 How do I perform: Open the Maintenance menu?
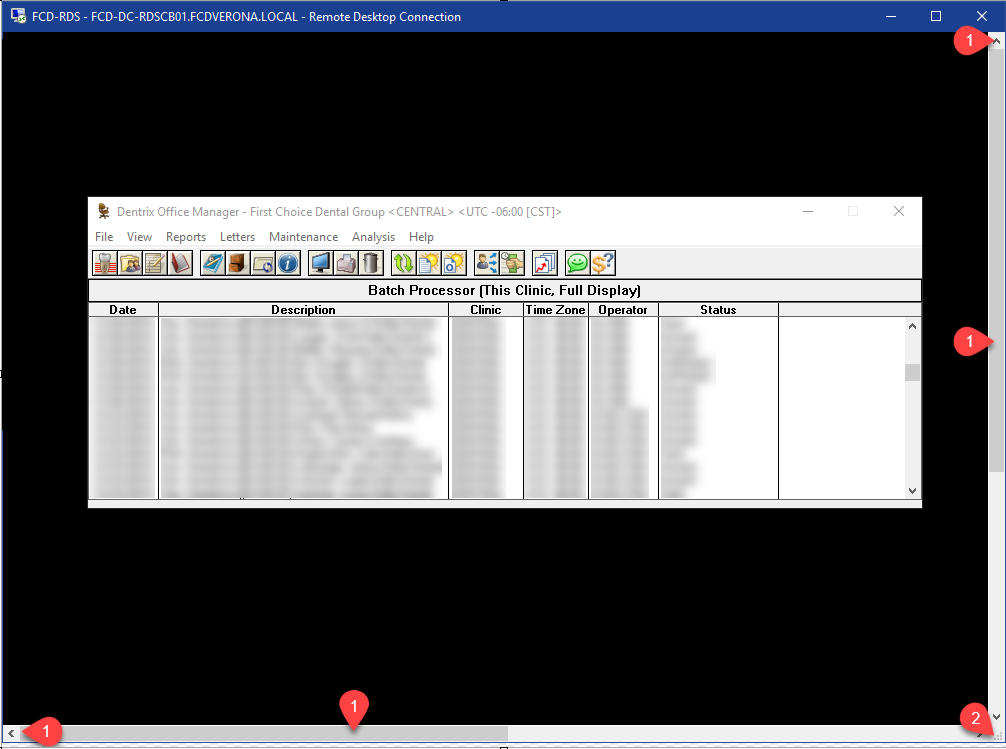click(x=303, y=237)
